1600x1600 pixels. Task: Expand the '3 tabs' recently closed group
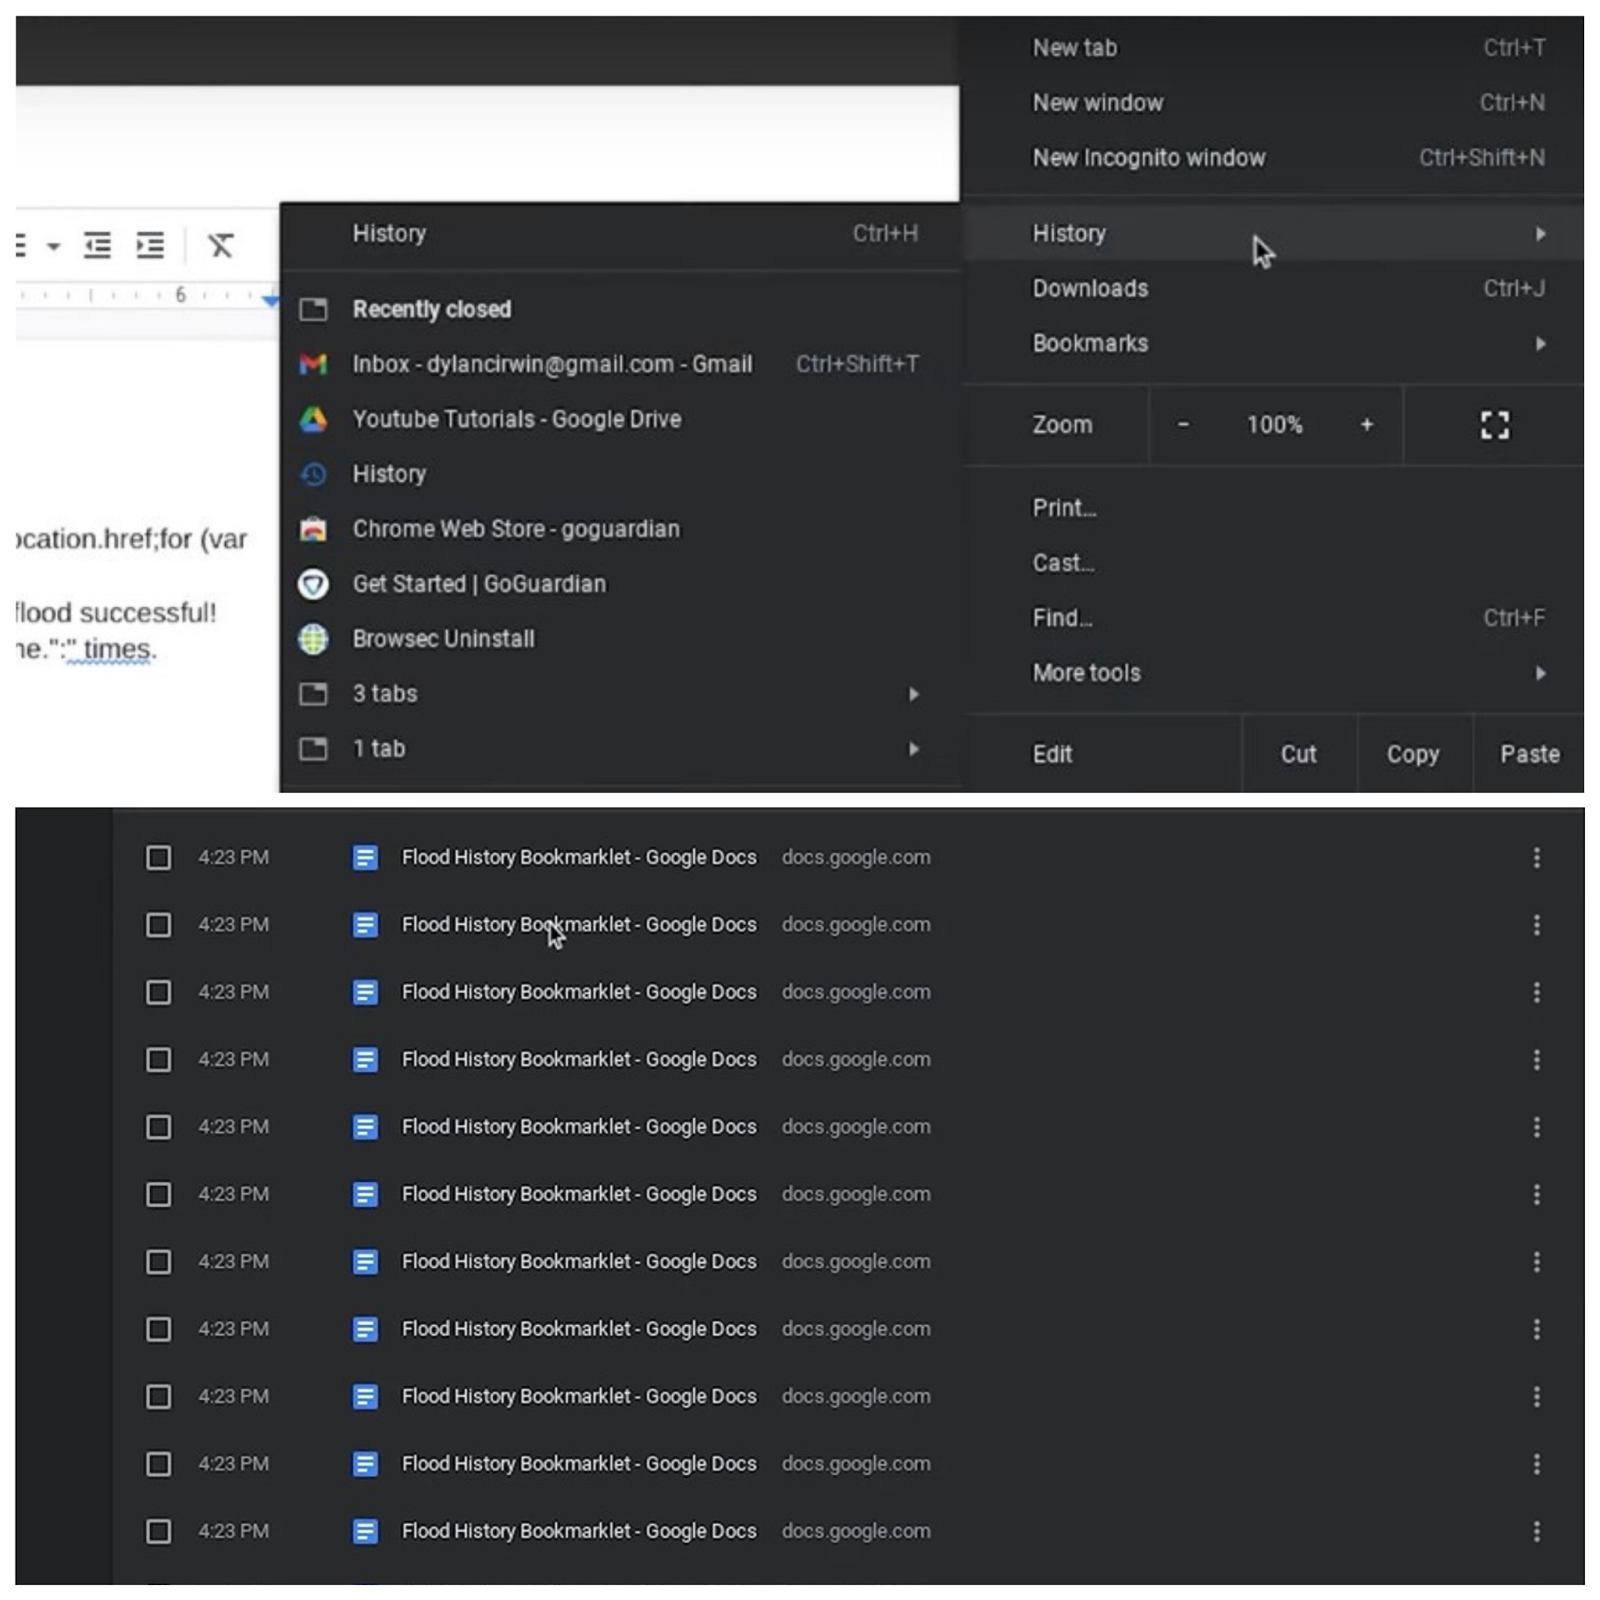[620, 694]
